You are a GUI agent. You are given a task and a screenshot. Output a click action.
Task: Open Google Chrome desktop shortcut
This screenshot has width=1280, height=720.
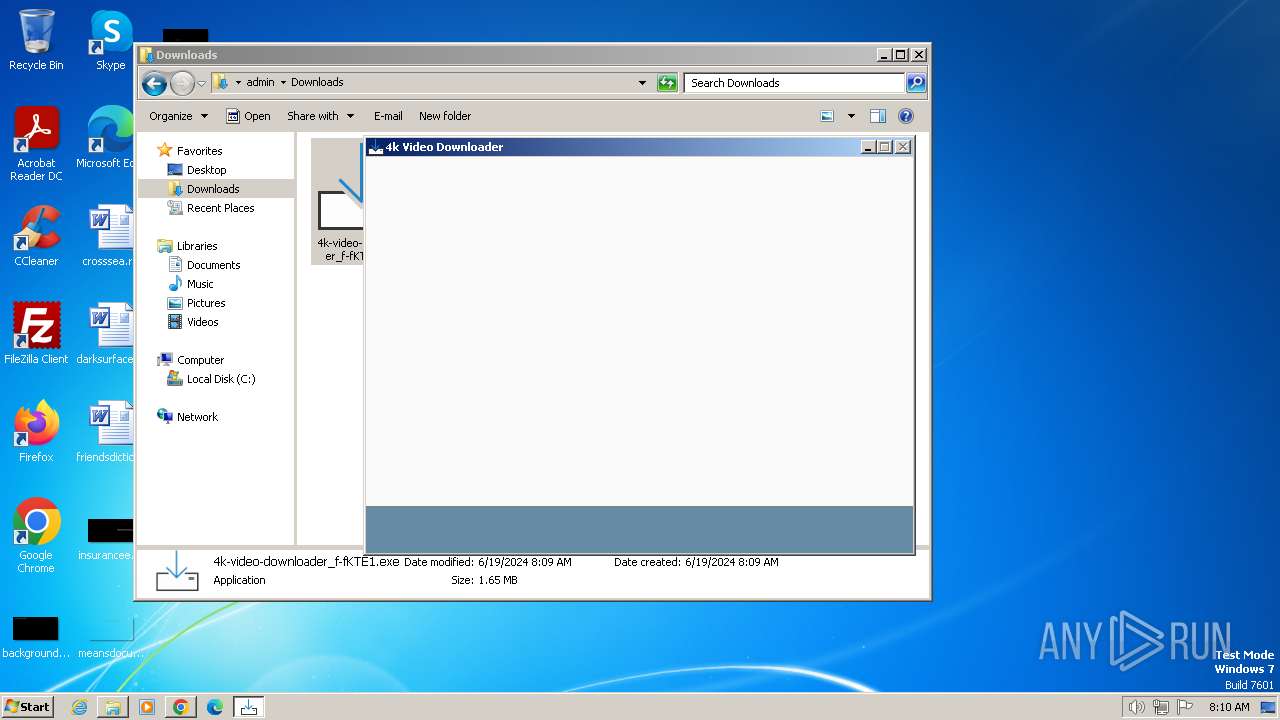36,535
